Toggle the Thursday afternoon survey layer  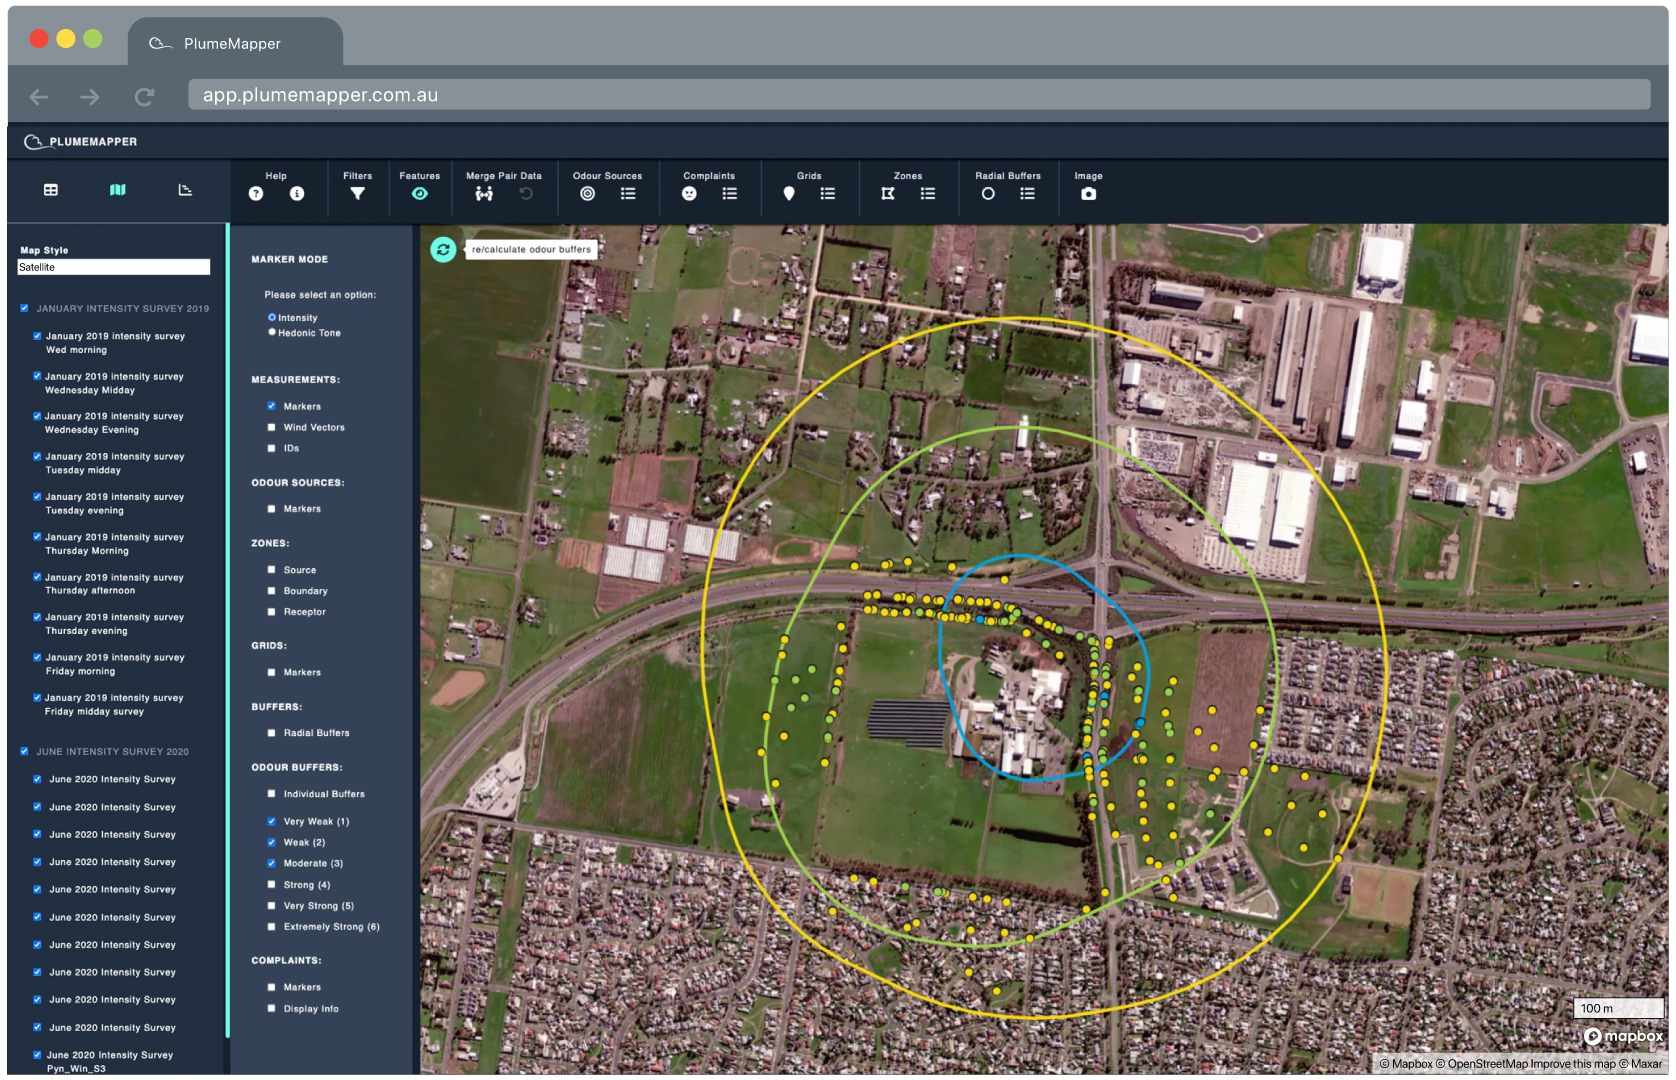[x=37, y=577]
